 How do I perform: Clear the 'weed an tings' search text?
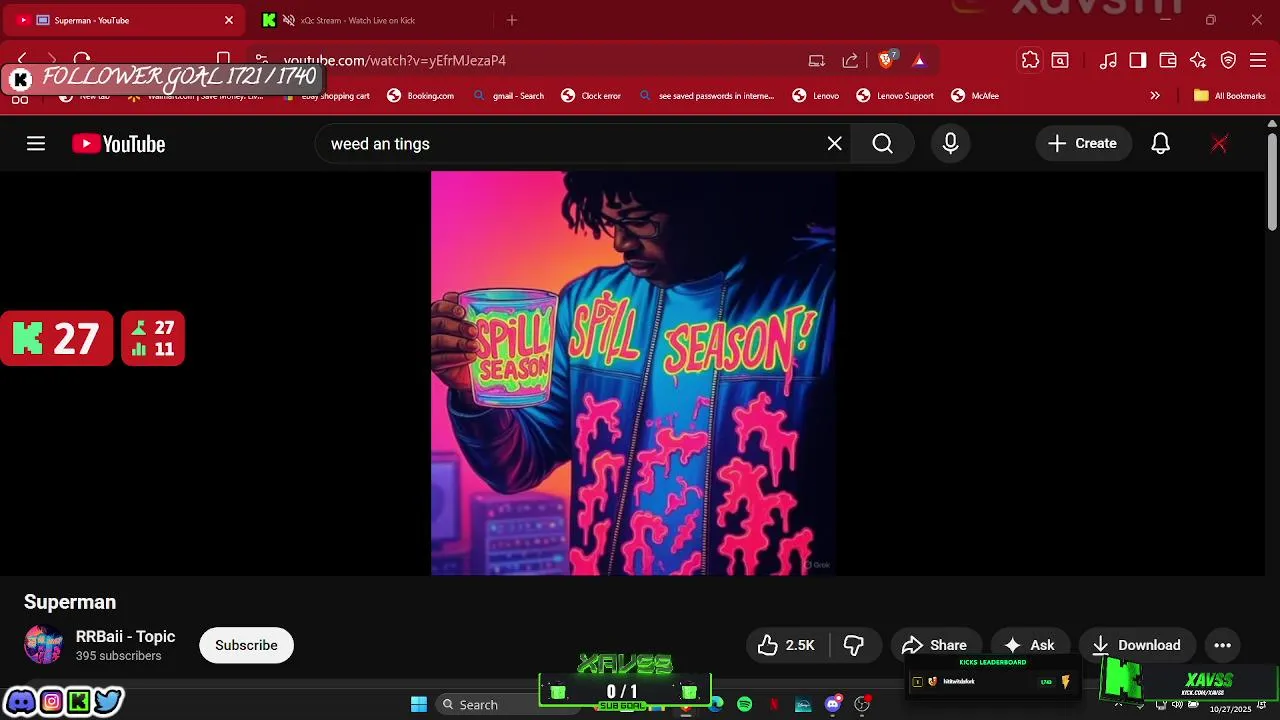pos(834,144)
